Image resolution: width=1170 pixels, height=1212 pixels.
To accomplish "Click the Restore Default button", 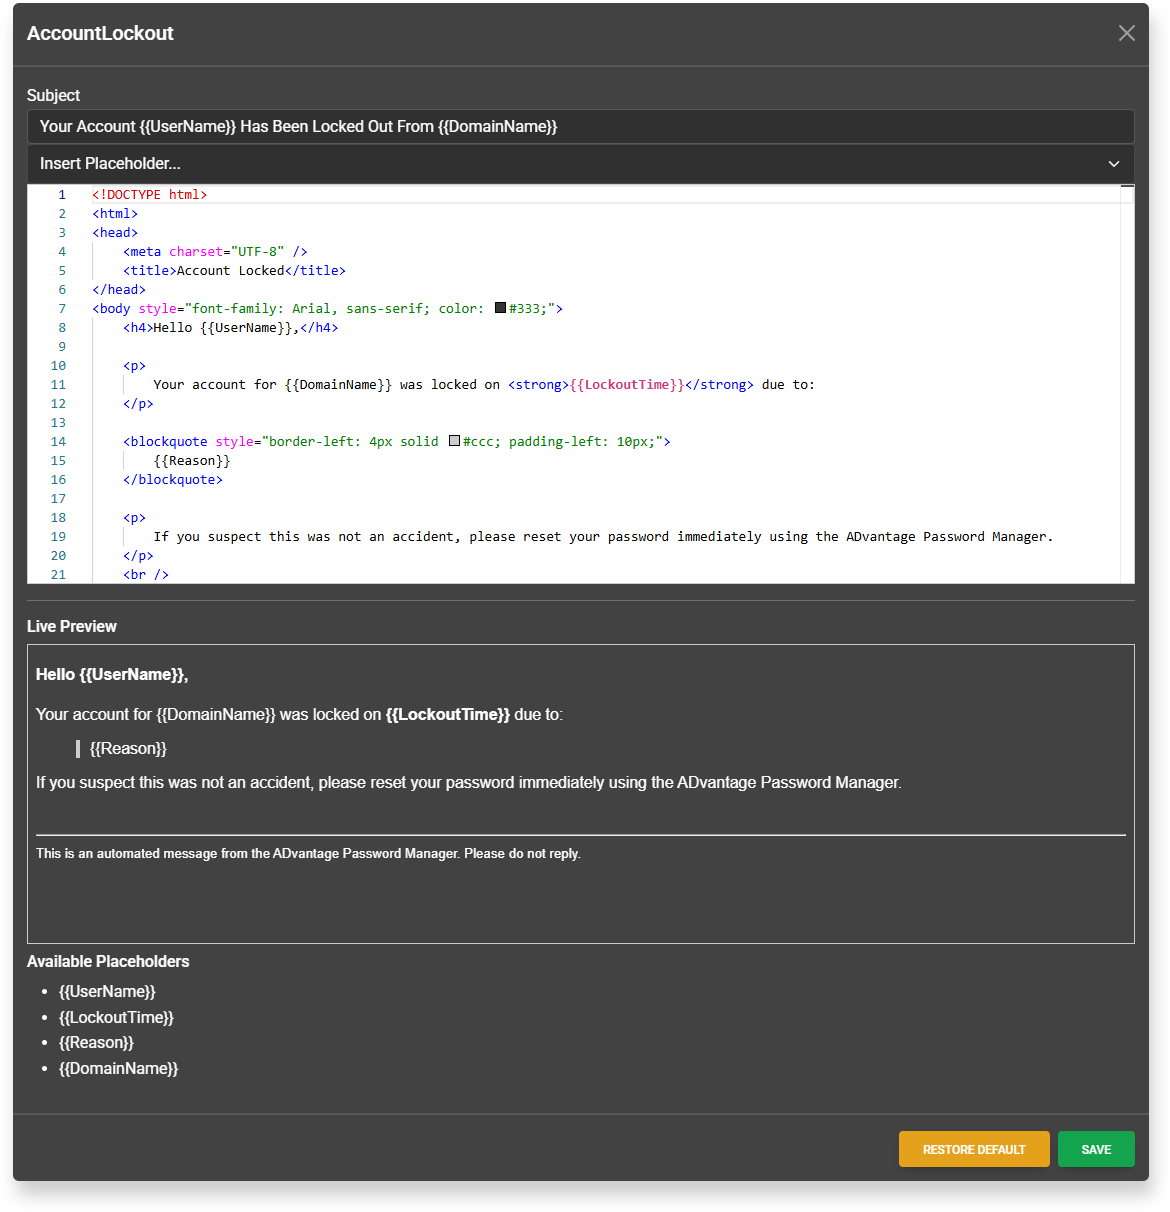I will 973,1149.
